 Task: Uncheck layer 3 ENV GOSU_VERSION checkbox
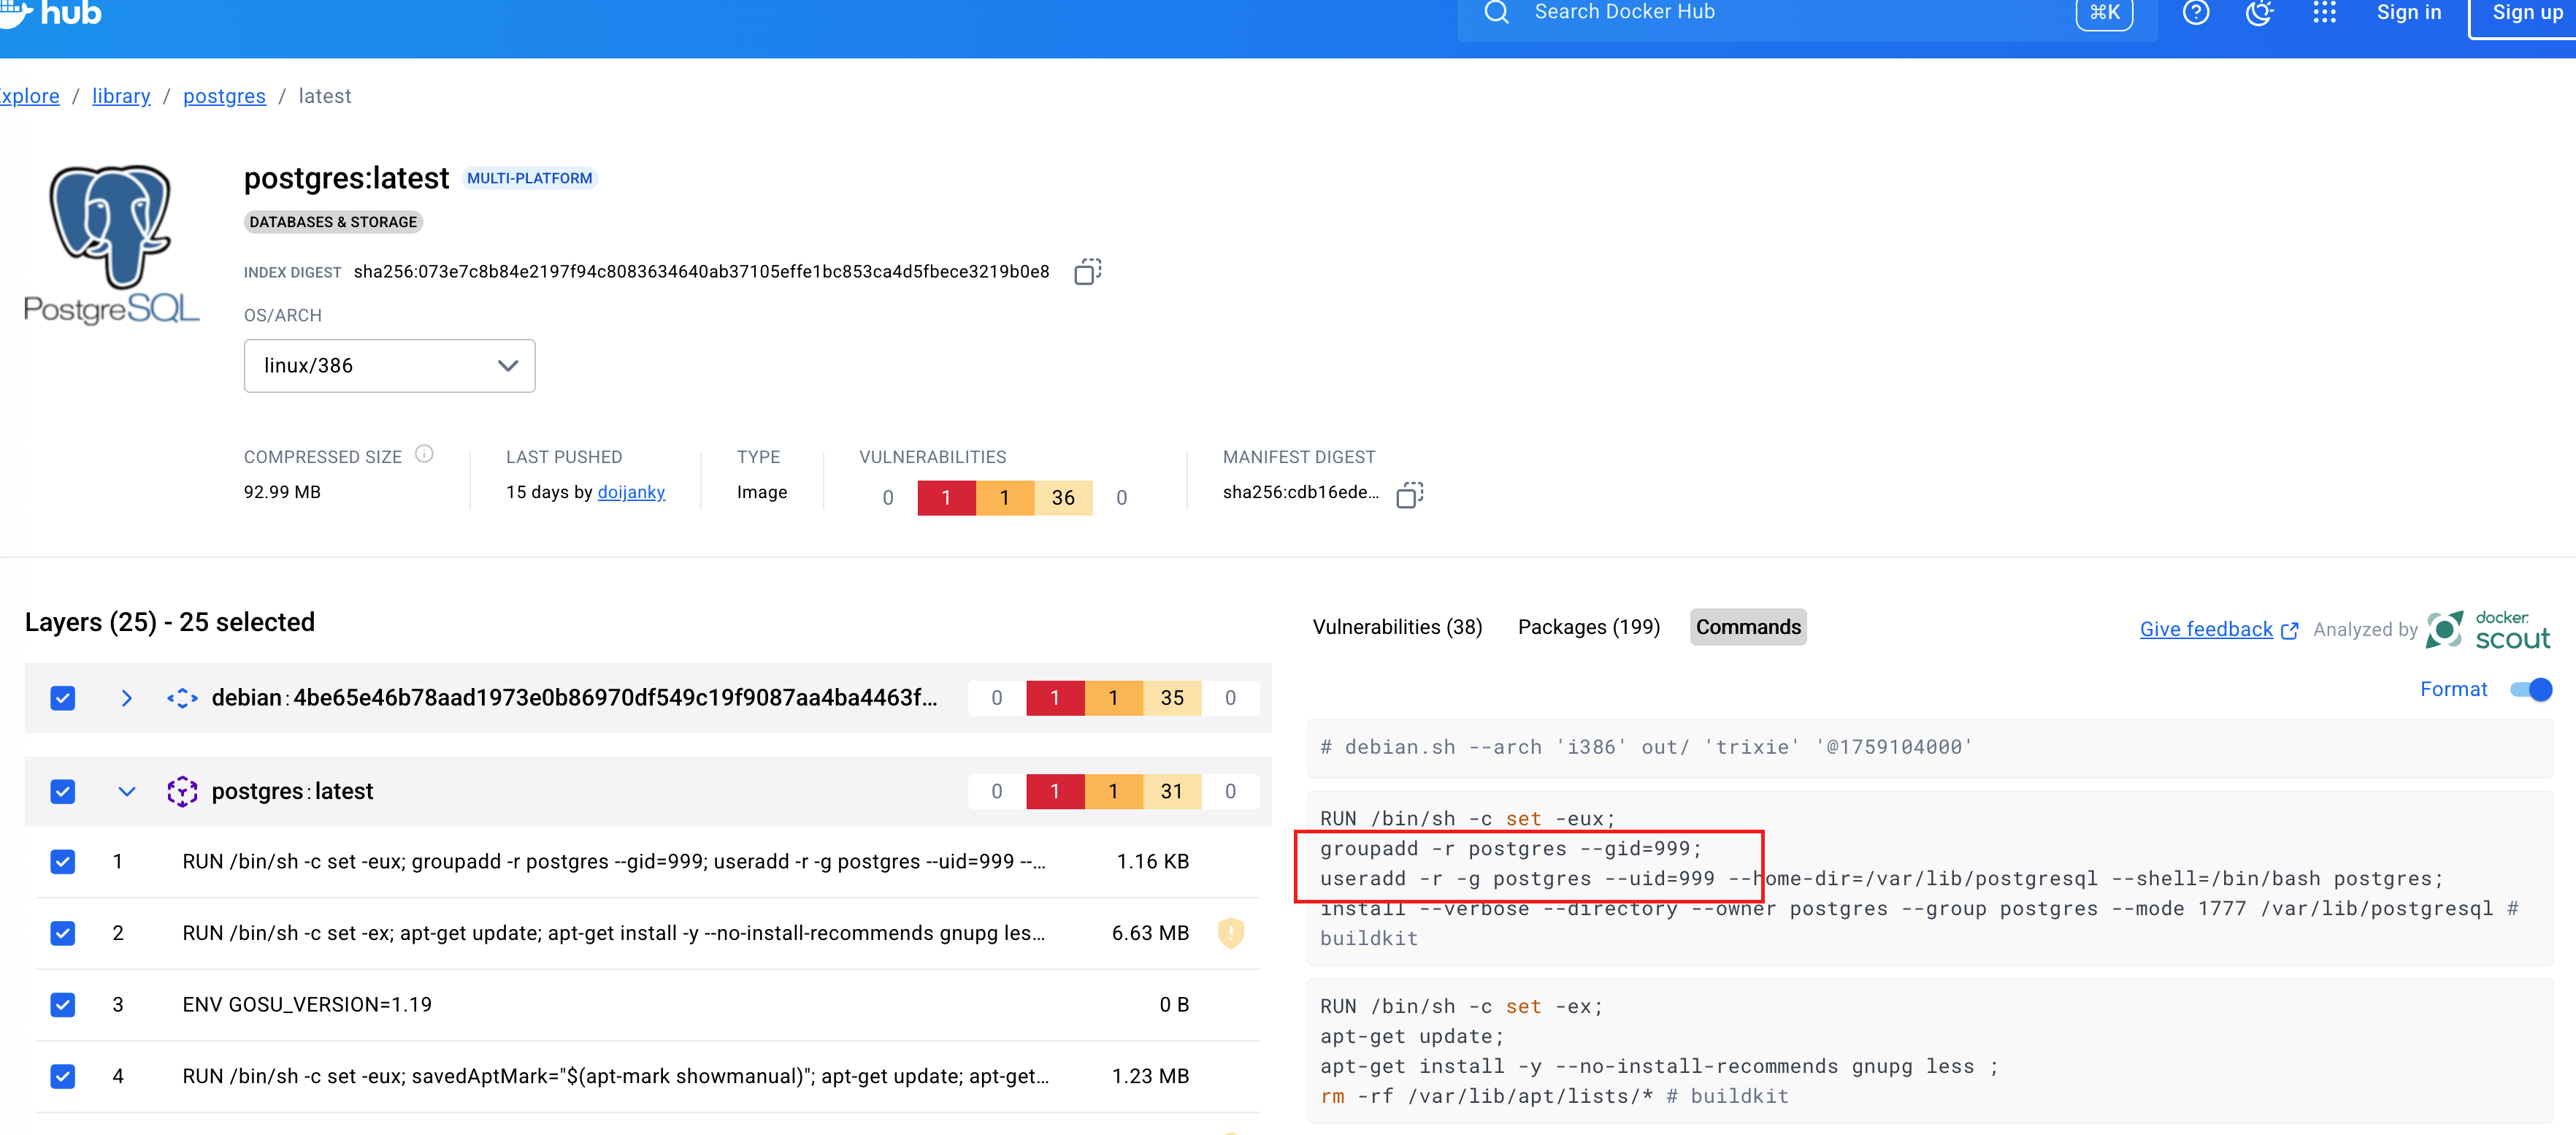(x=63, y=1005)
